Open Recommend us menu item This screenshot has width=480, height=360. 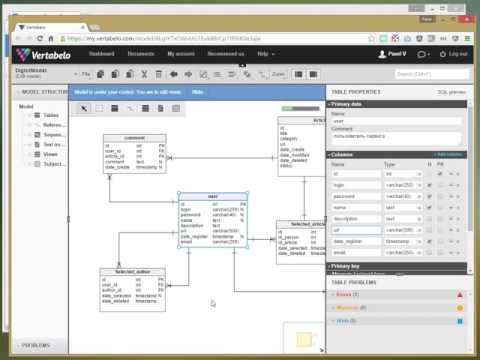coord(226,54)
